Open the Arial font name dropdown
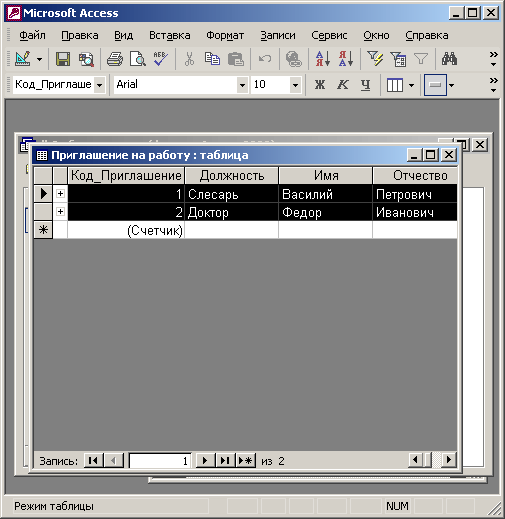Image resolution: width=505 pixels, height=519 pixels. [x=242, y=85]
